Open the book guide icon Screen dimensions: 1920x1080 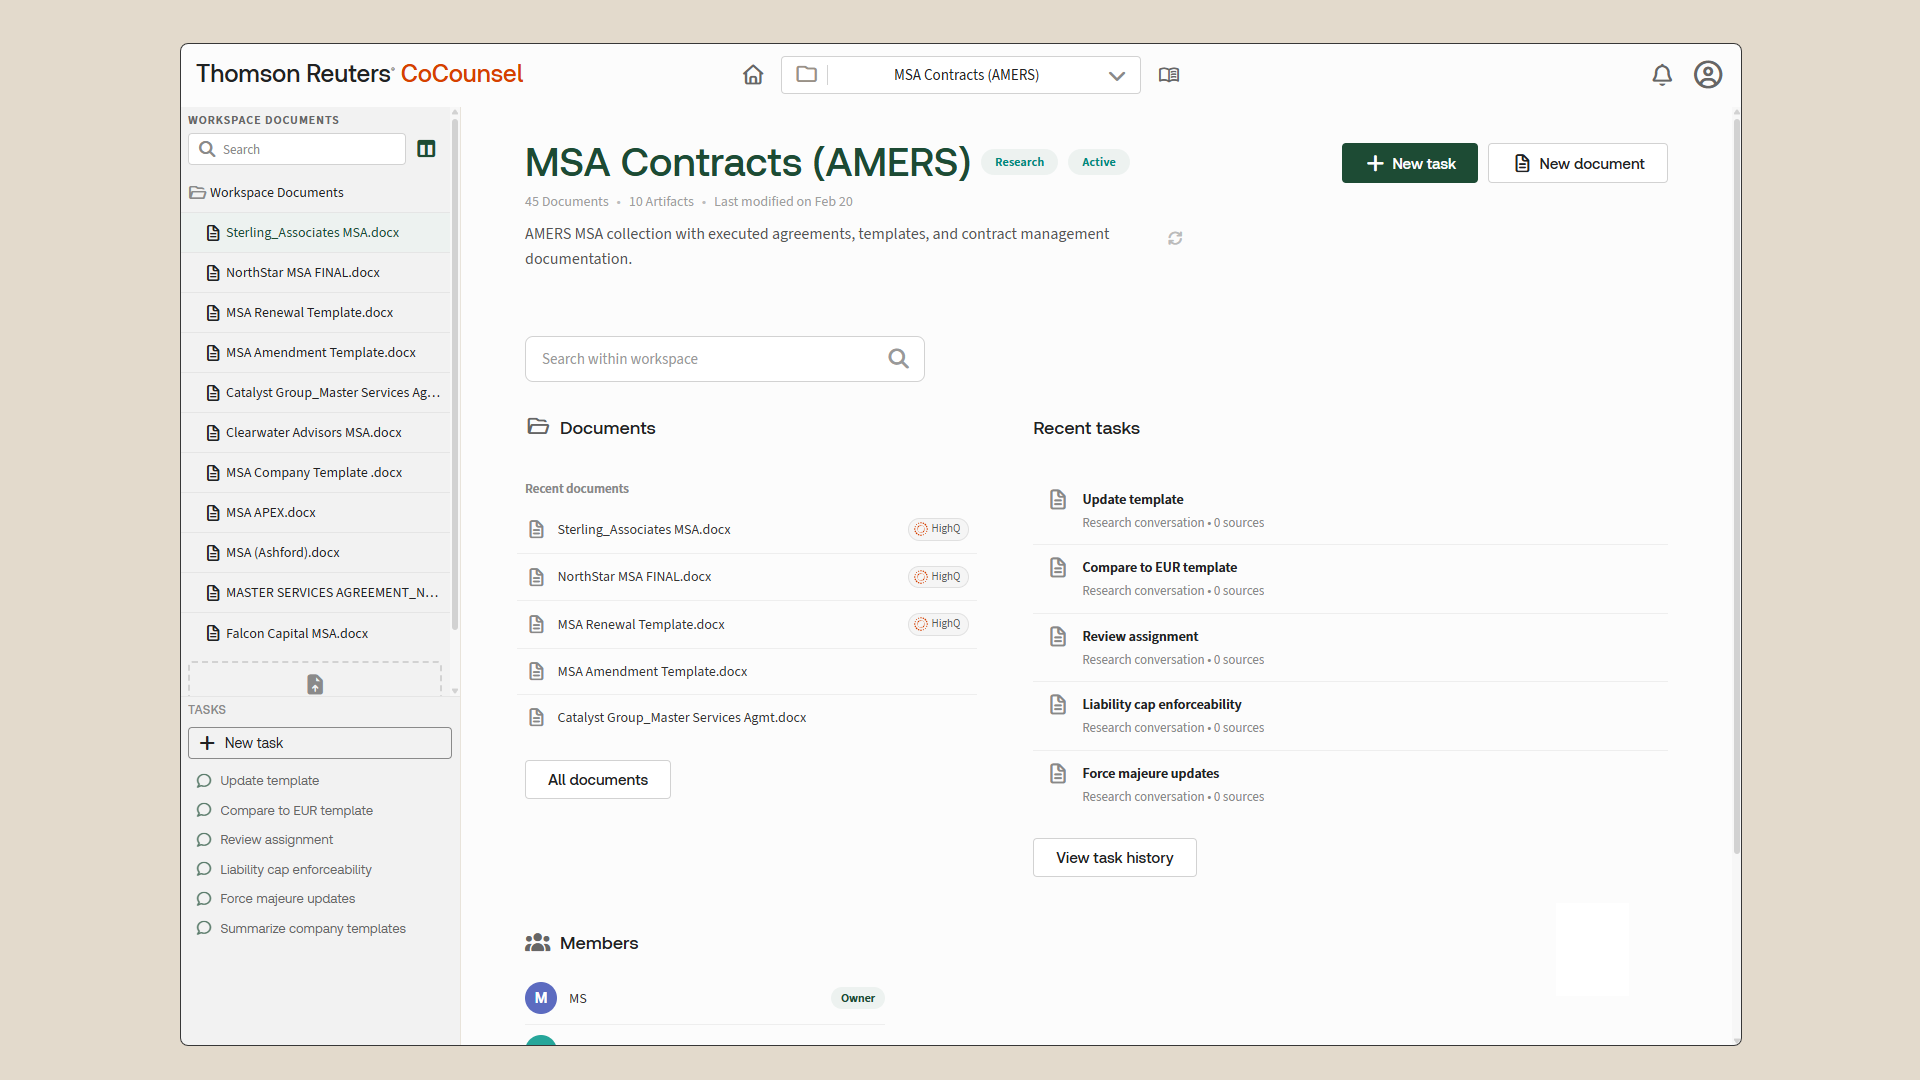[1169, 75]
